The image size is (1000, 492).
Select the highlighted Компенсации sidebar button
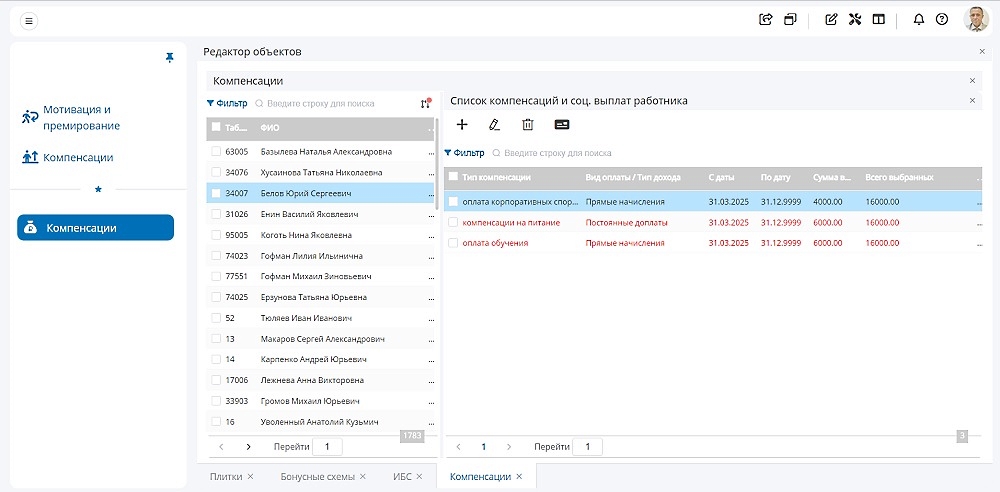95,228
